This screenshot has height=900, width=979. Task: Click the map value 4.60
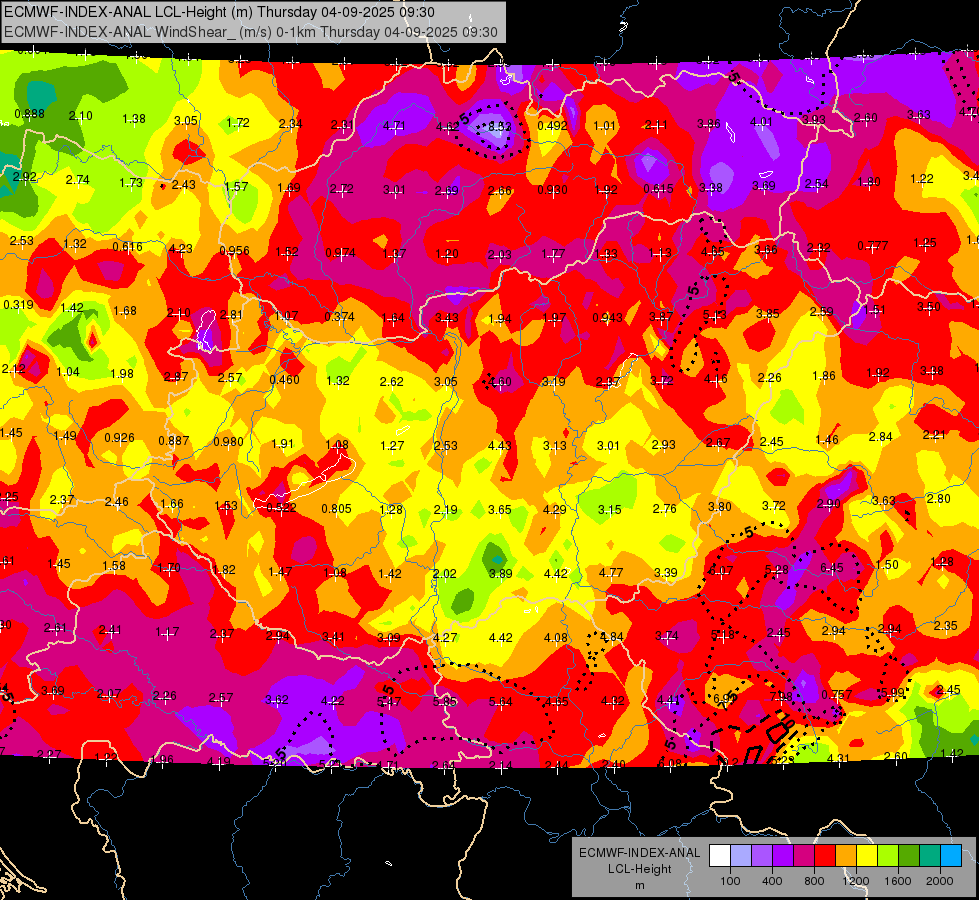click(x=500, y=382)
